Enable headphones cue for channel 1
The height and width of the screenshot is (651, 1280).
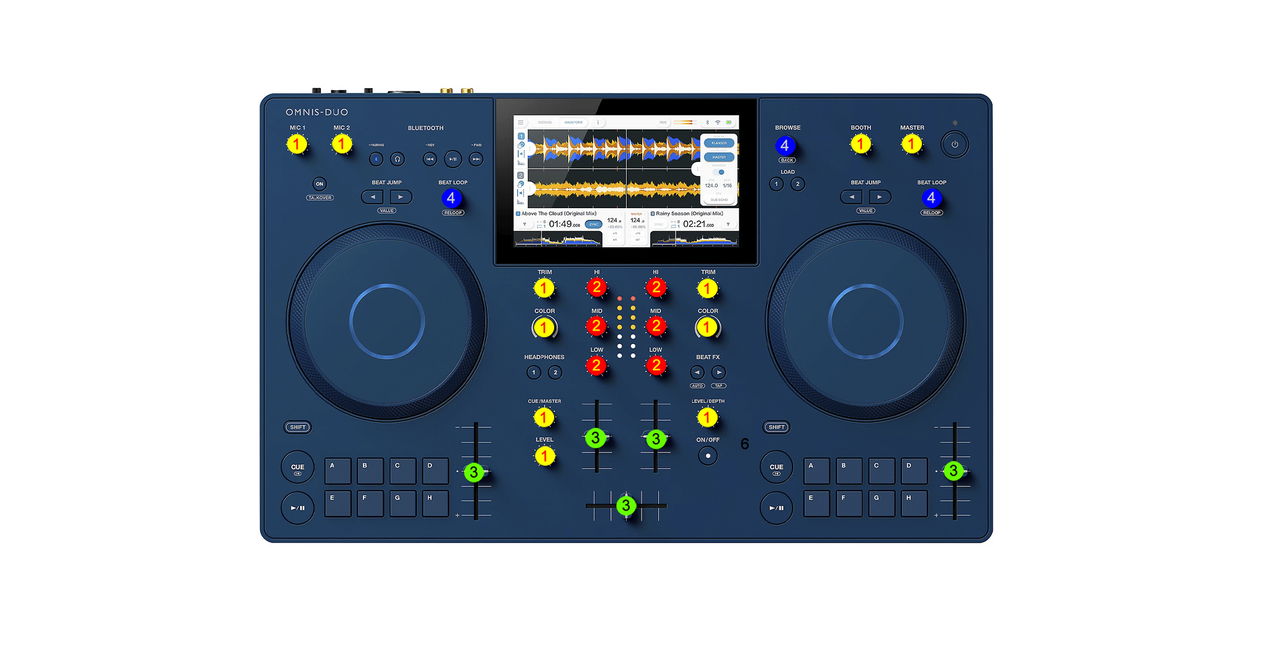tap(533, 373)
